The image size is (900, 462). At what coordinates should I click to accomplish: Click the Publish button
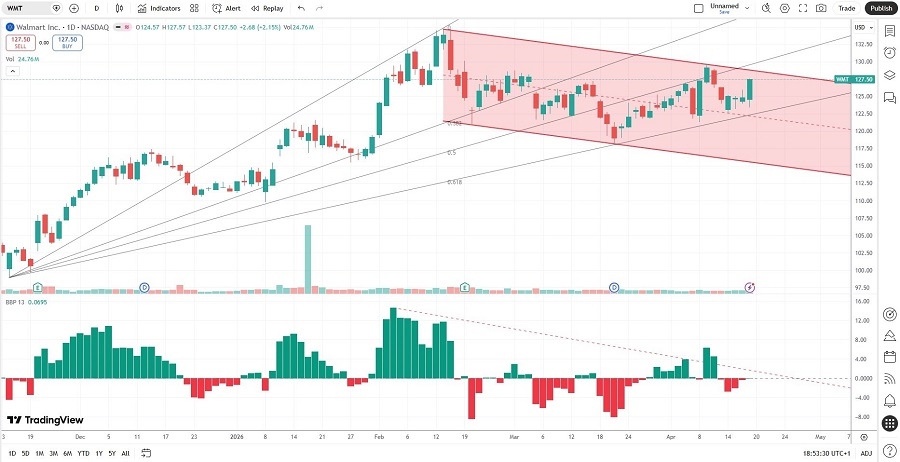click(879, 8)
